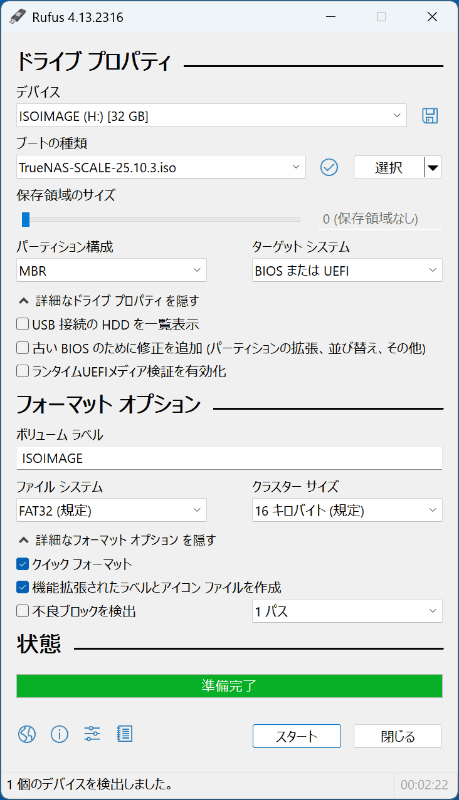This screenshot has width=459, height=800.
Task: Click the elapsed timer 00:02:22
Action: click(x=424, y=784)
